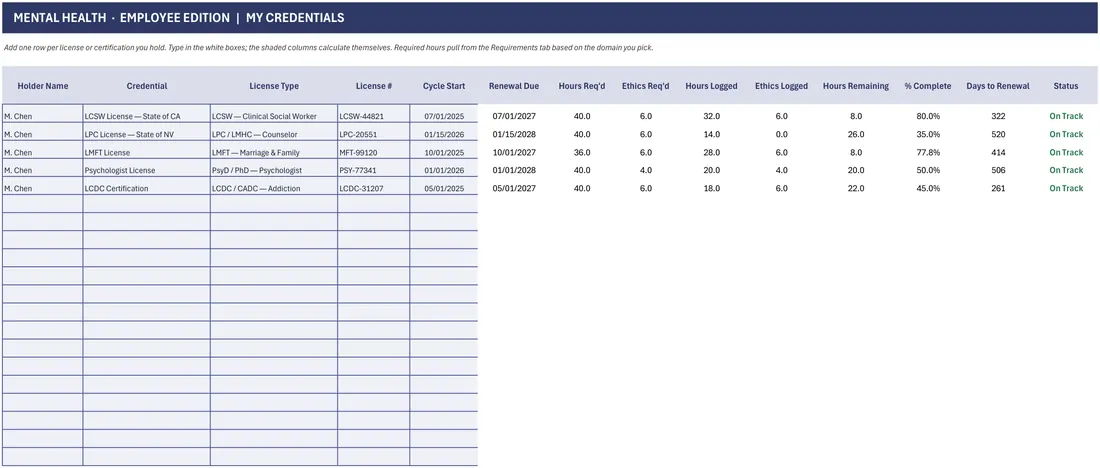This screenshot has width=1100, height=468.
Task: Select the Status column header
Action: (x=1066, y=86)
